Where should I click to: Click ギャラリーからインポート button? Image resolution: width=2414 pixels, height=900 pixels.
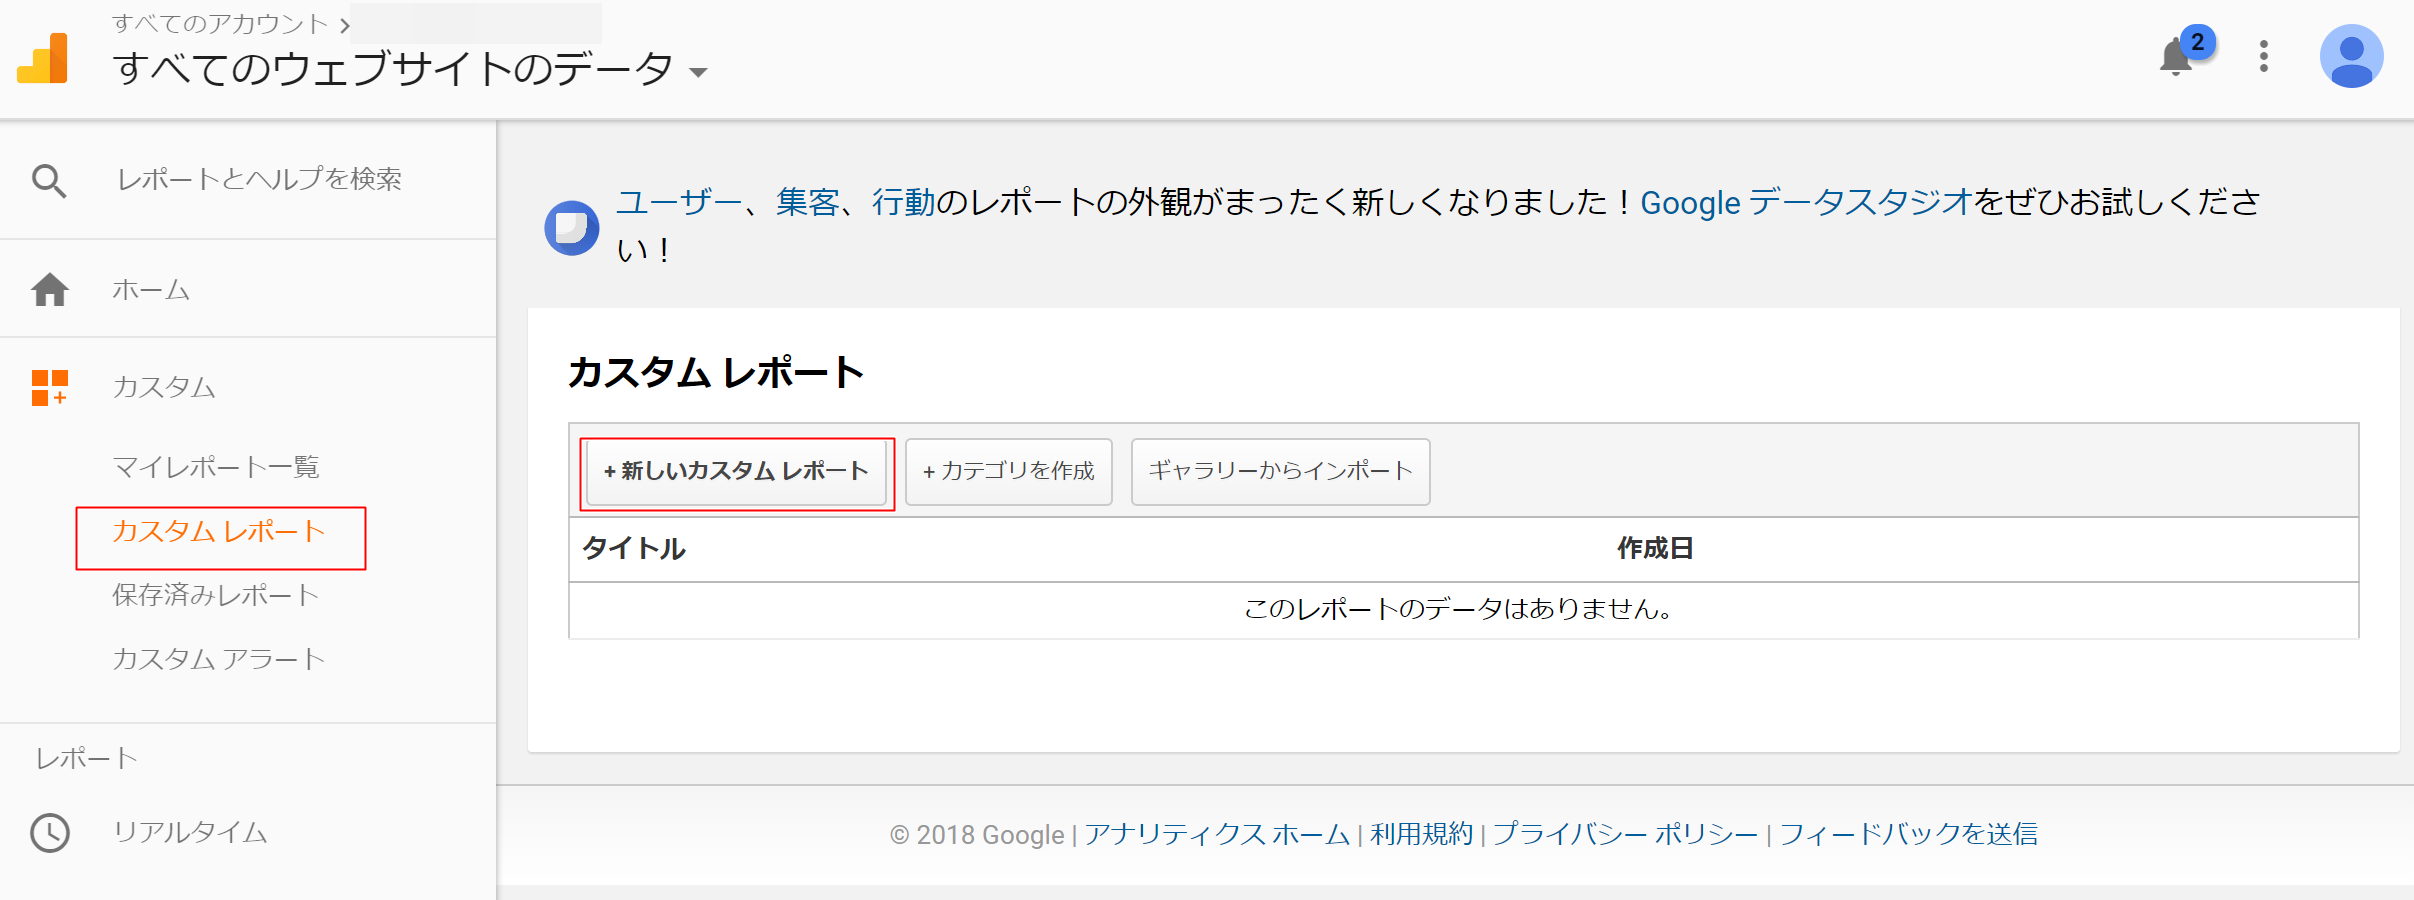[1280, 471]
